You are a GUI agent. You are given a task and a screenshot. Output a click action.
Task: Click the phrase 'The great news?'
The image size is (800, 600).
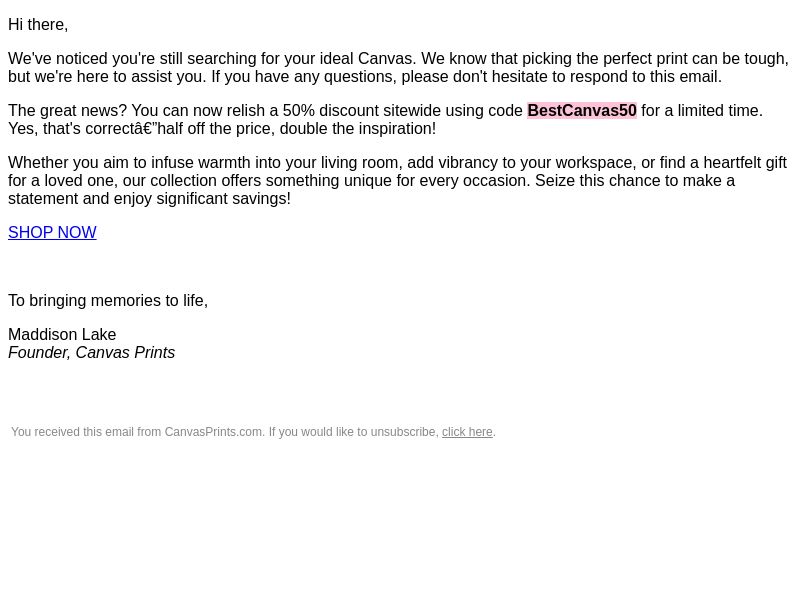click(x=67, y=110)
